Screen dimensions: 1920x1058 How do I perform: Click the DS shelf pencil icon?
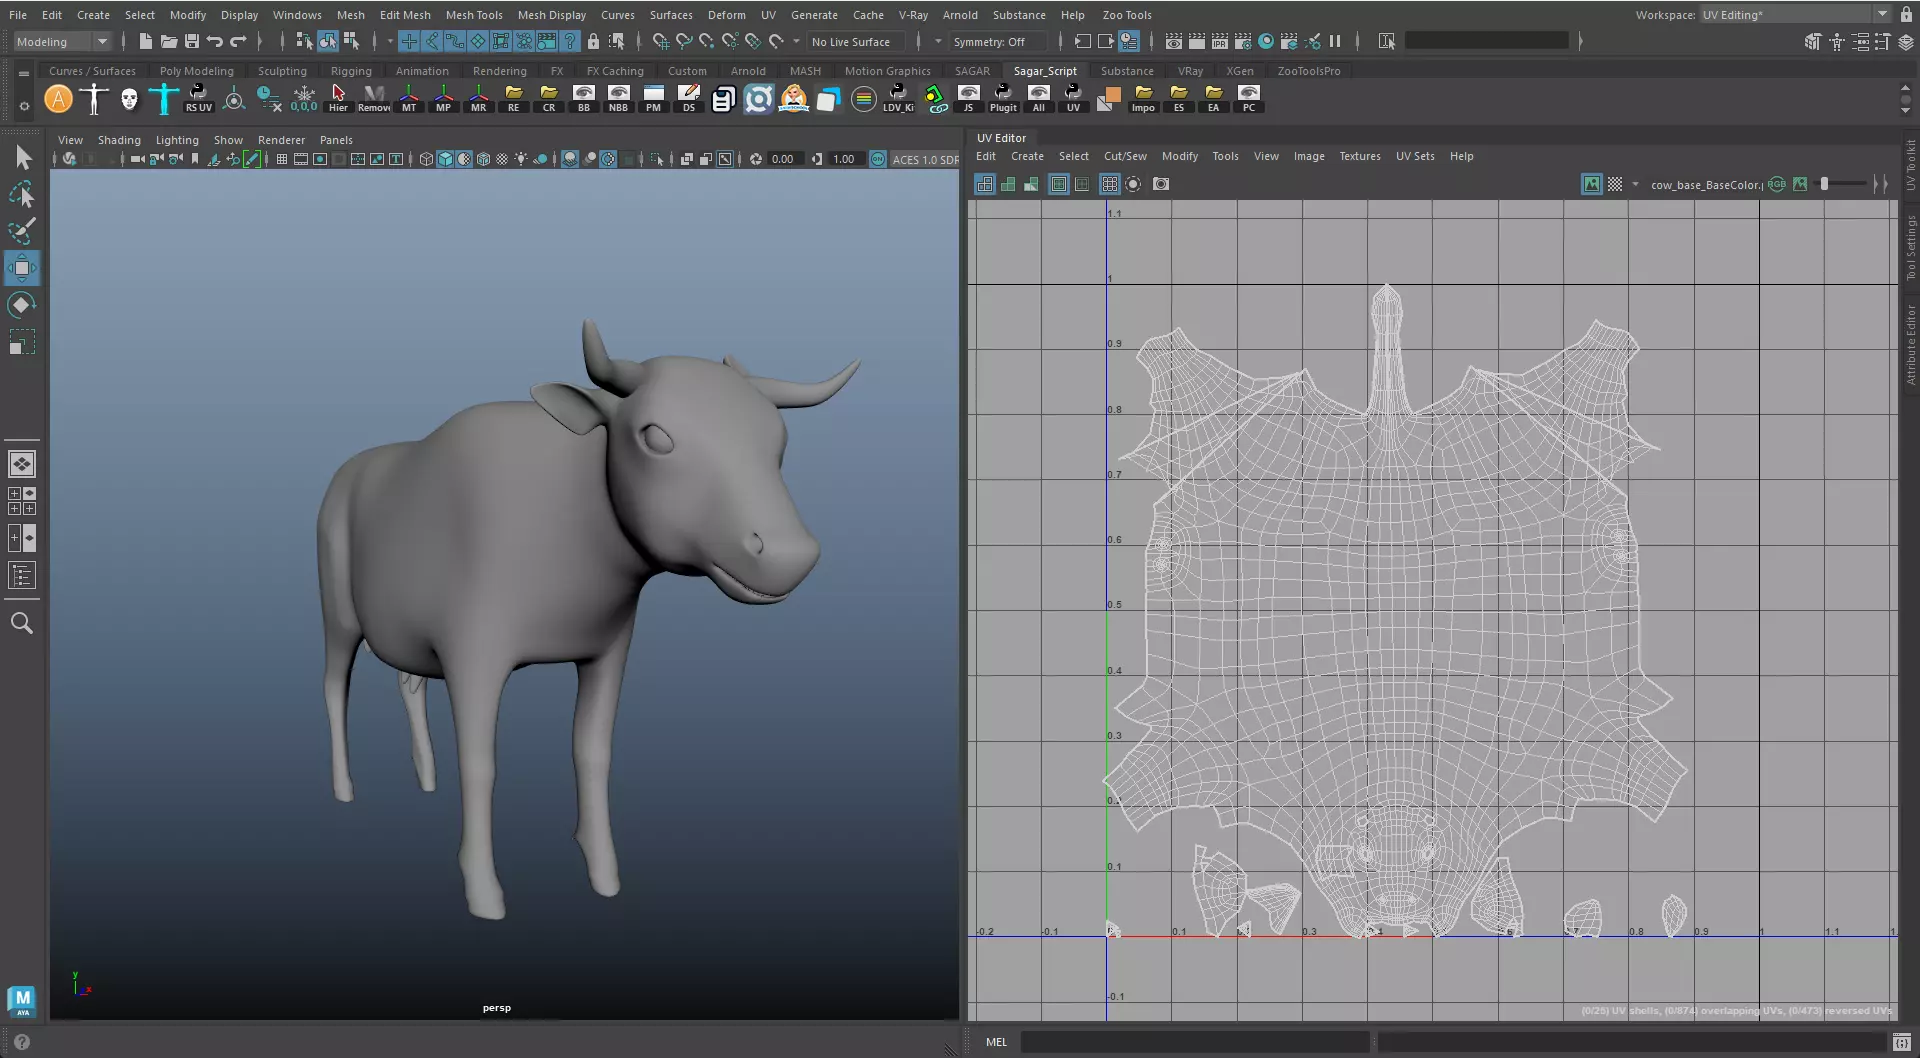(x=689, y=98)
